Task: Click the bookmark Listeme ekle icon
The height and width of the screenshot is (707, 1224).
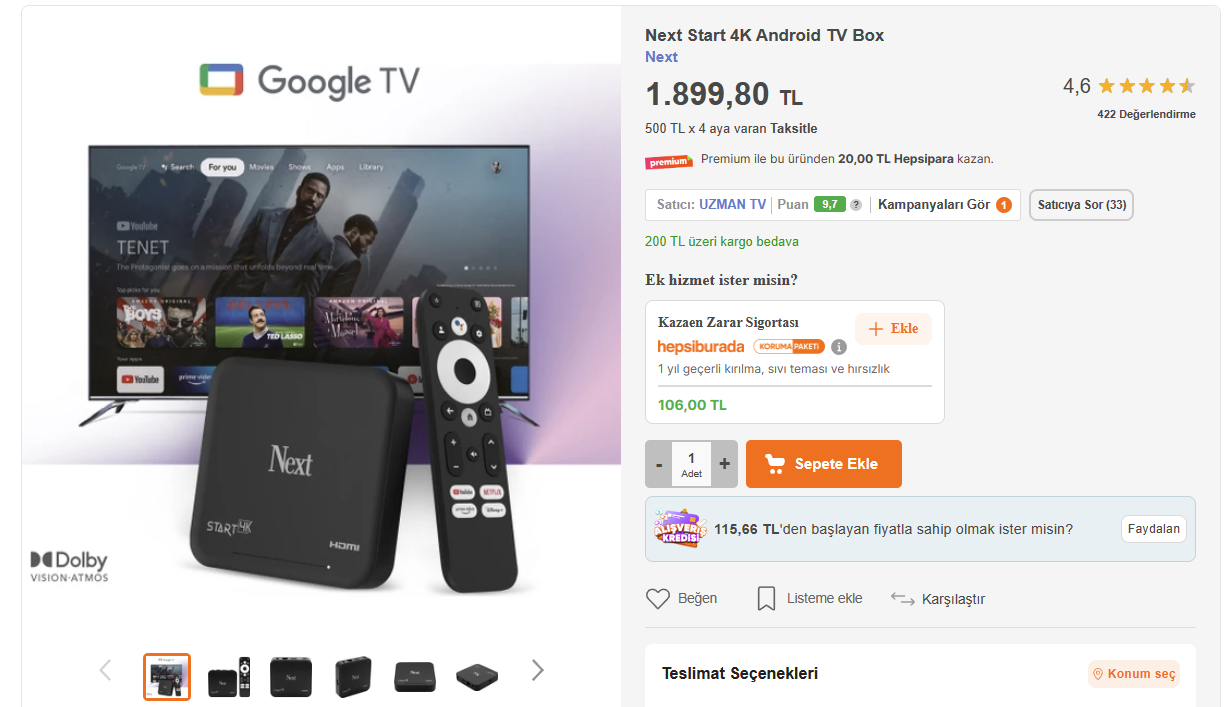Action: 766,599
